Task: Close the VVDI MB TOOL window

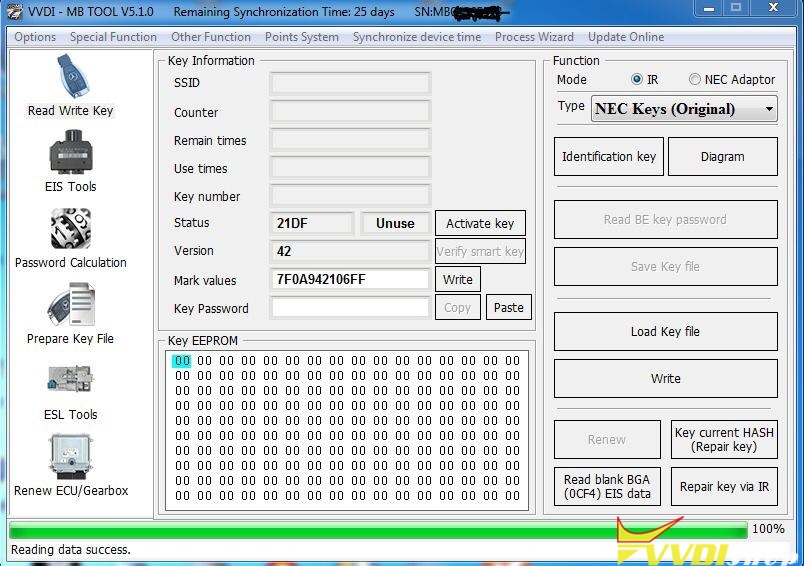Action: click(x=774, y=8)
